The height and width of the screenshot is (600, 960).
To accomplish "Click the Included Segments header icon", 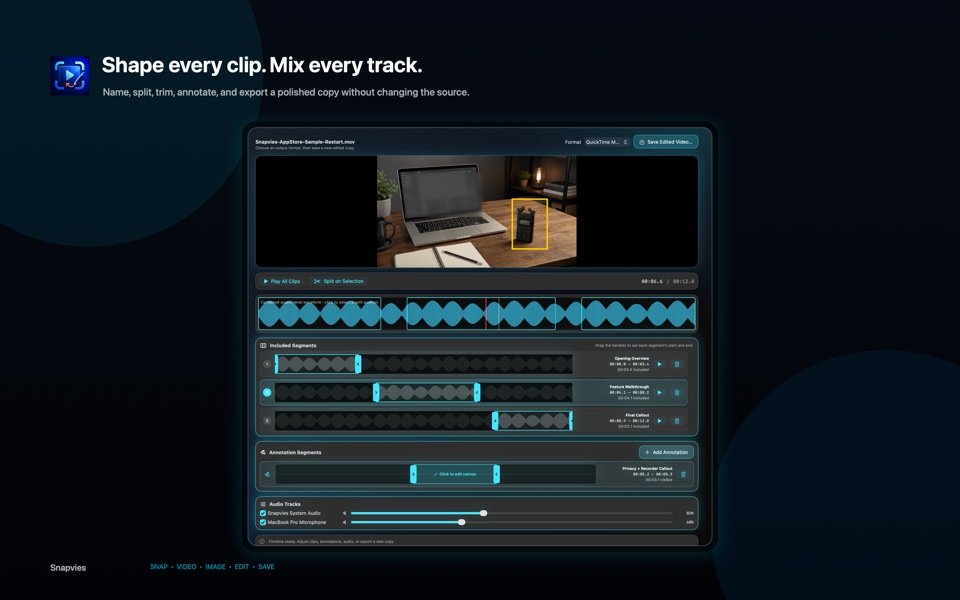I will (263, 345).
